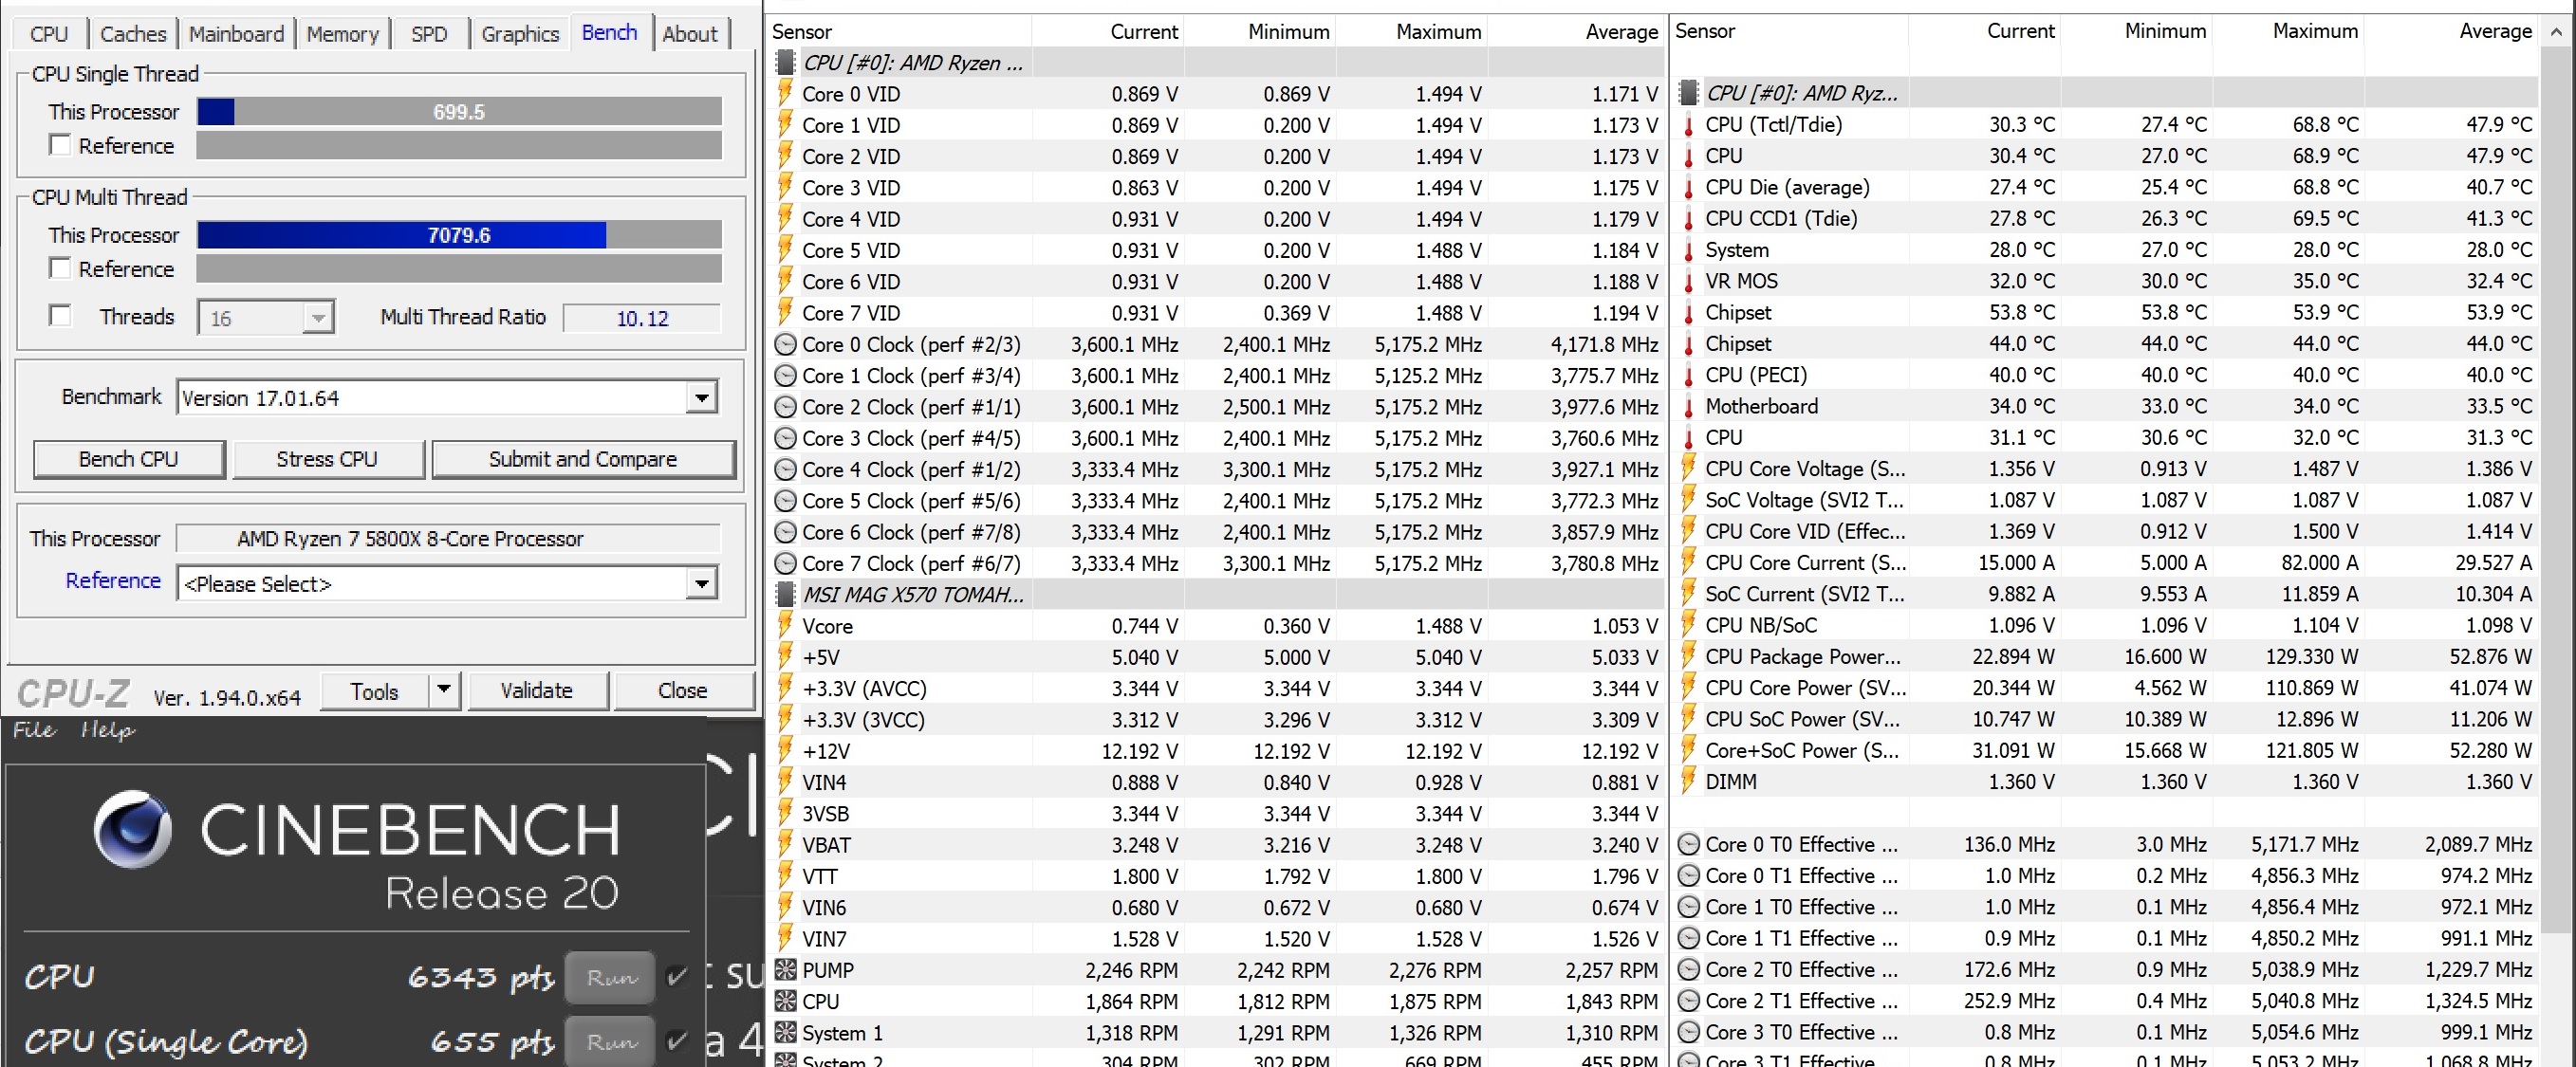2576x1067 pixels.
Task: Click the clock icon for Core 0 Clock
Action: [x=785, y=345]
